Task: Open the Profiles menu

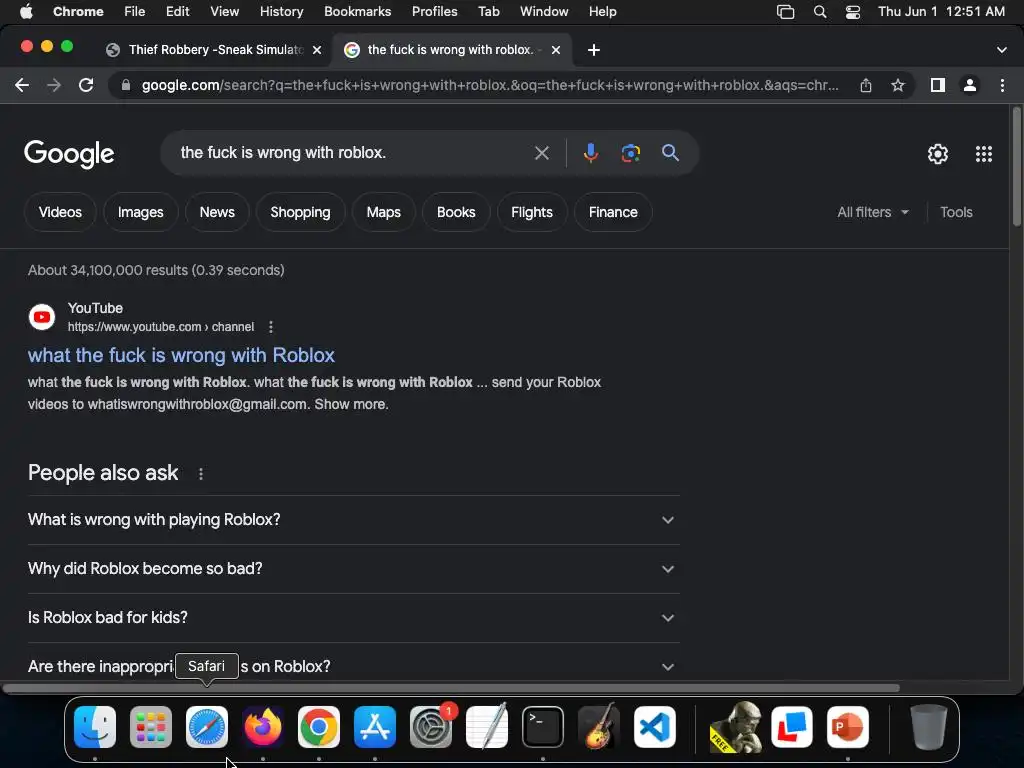Action: coord(434,12)
